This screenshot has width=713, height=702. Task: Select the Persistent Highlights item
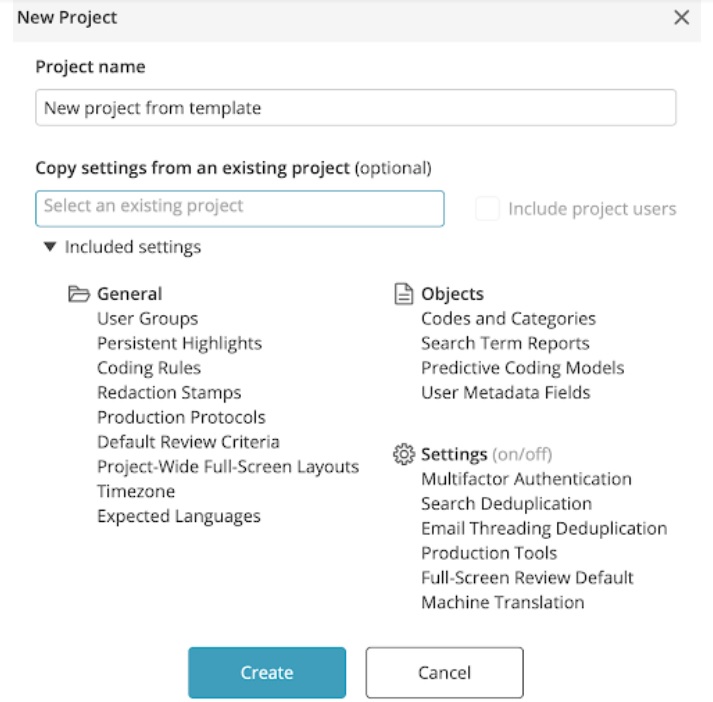point(179,344)
